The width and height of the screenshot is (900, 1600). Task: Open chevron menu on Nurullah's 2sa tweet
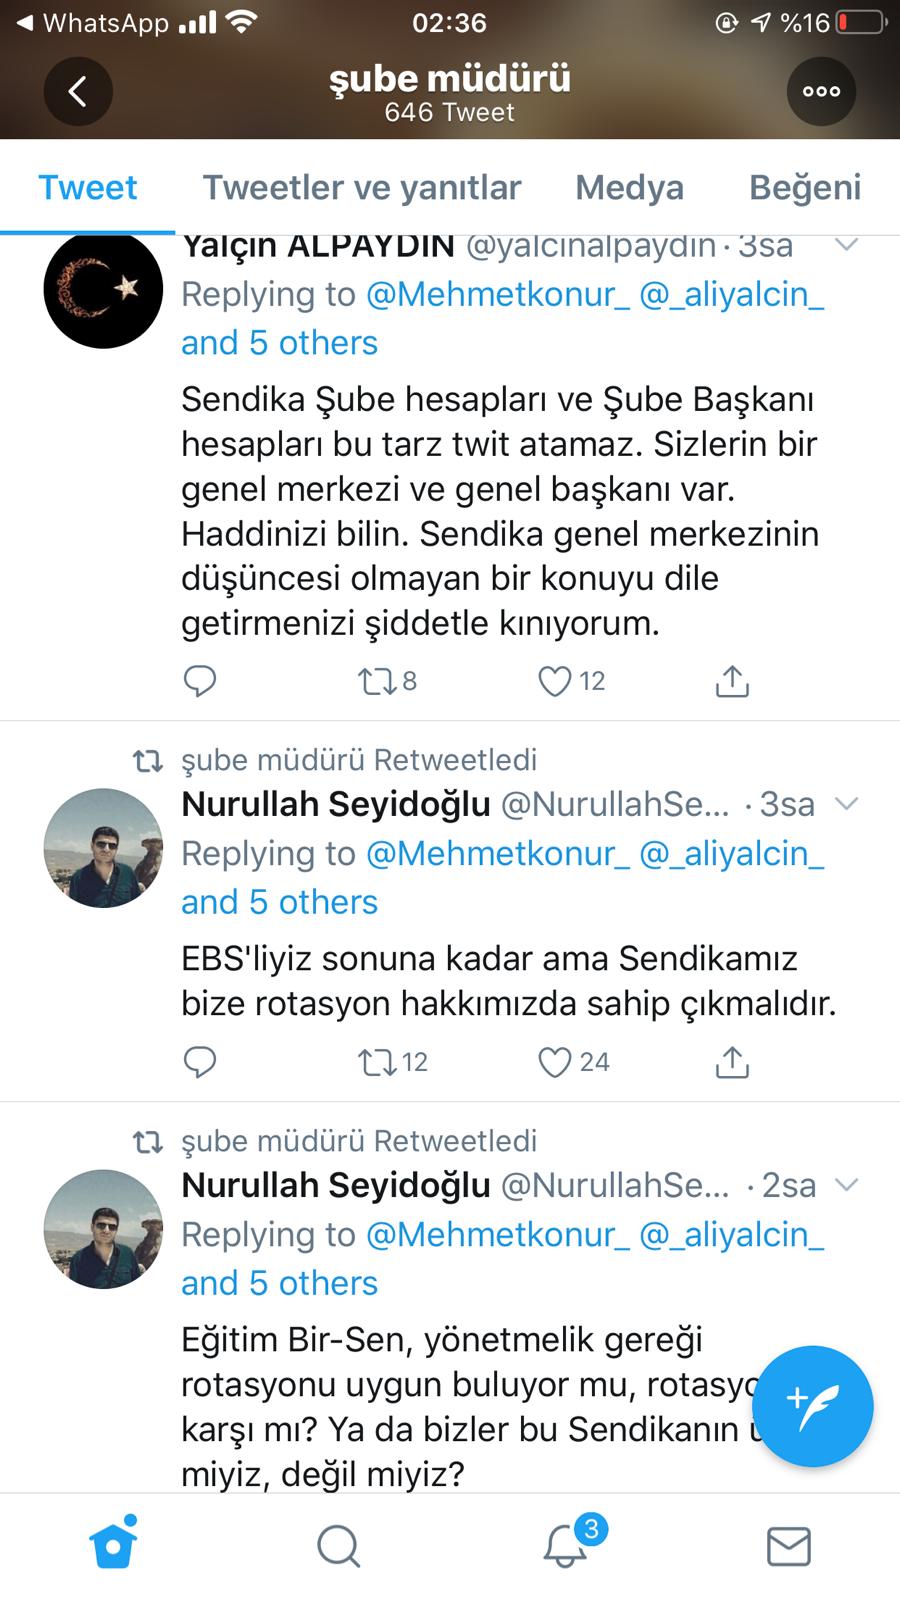(x=846, y=1185)
